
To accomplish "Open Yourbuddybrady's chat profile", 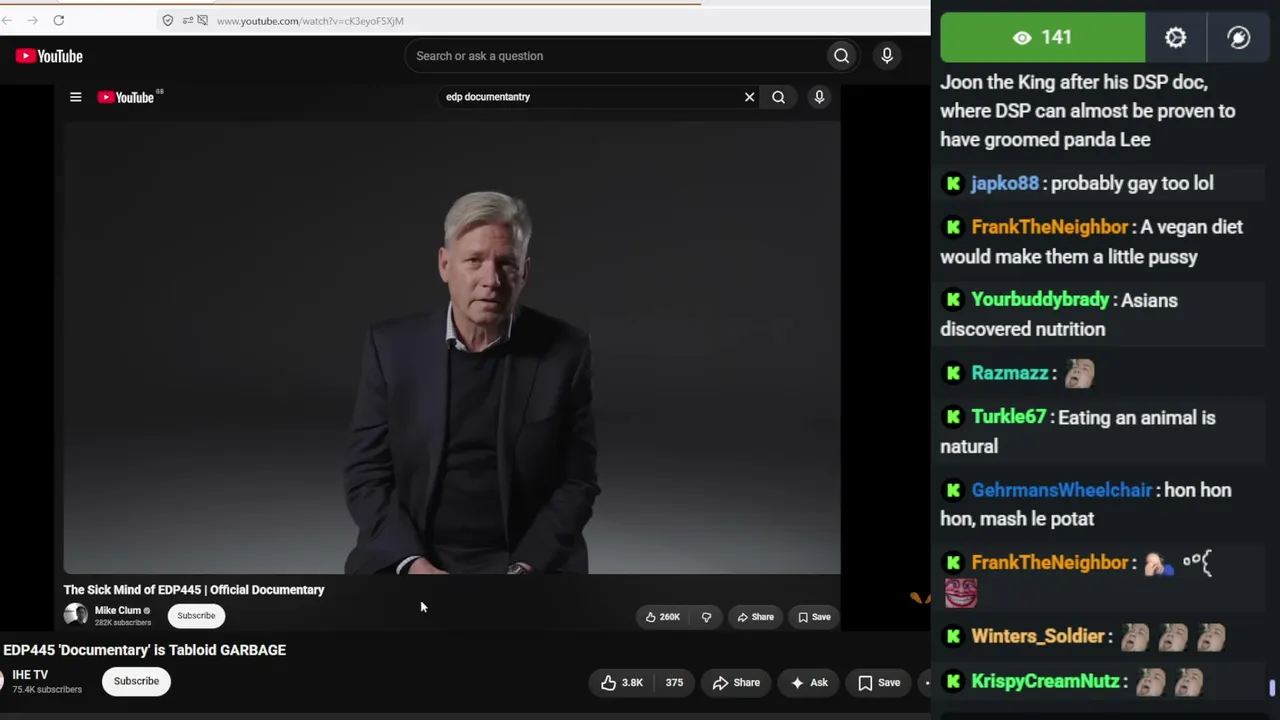I will (x=1040, y=300).
